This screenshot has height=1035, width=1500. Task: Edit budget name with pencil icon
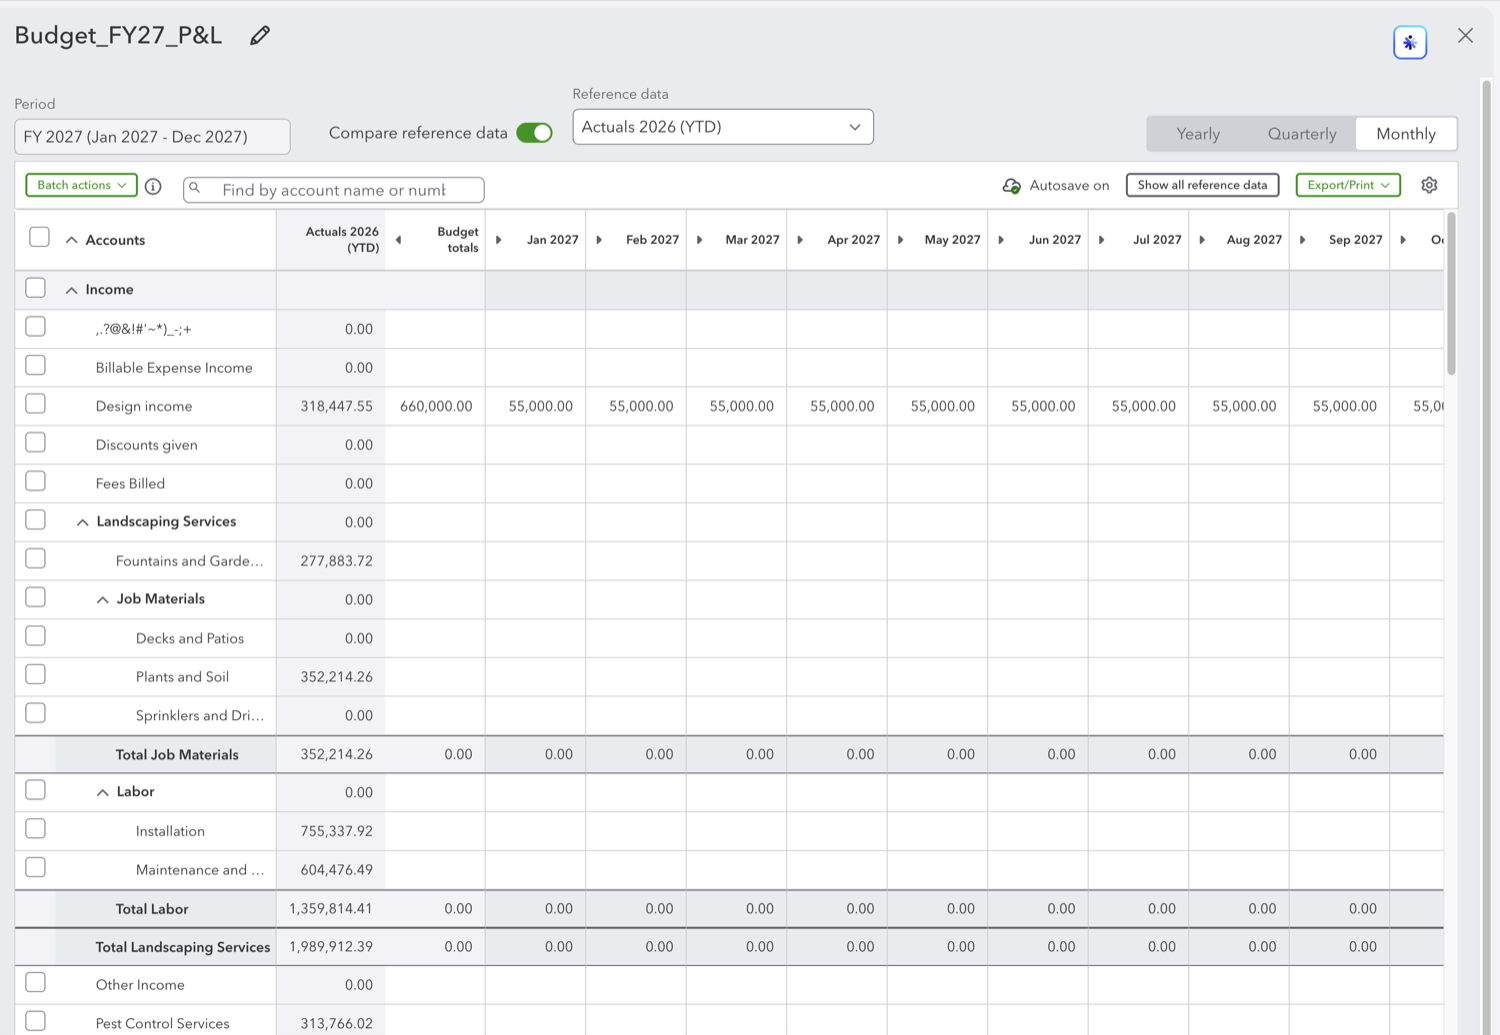pyautogui.click(x=260, y=36)
